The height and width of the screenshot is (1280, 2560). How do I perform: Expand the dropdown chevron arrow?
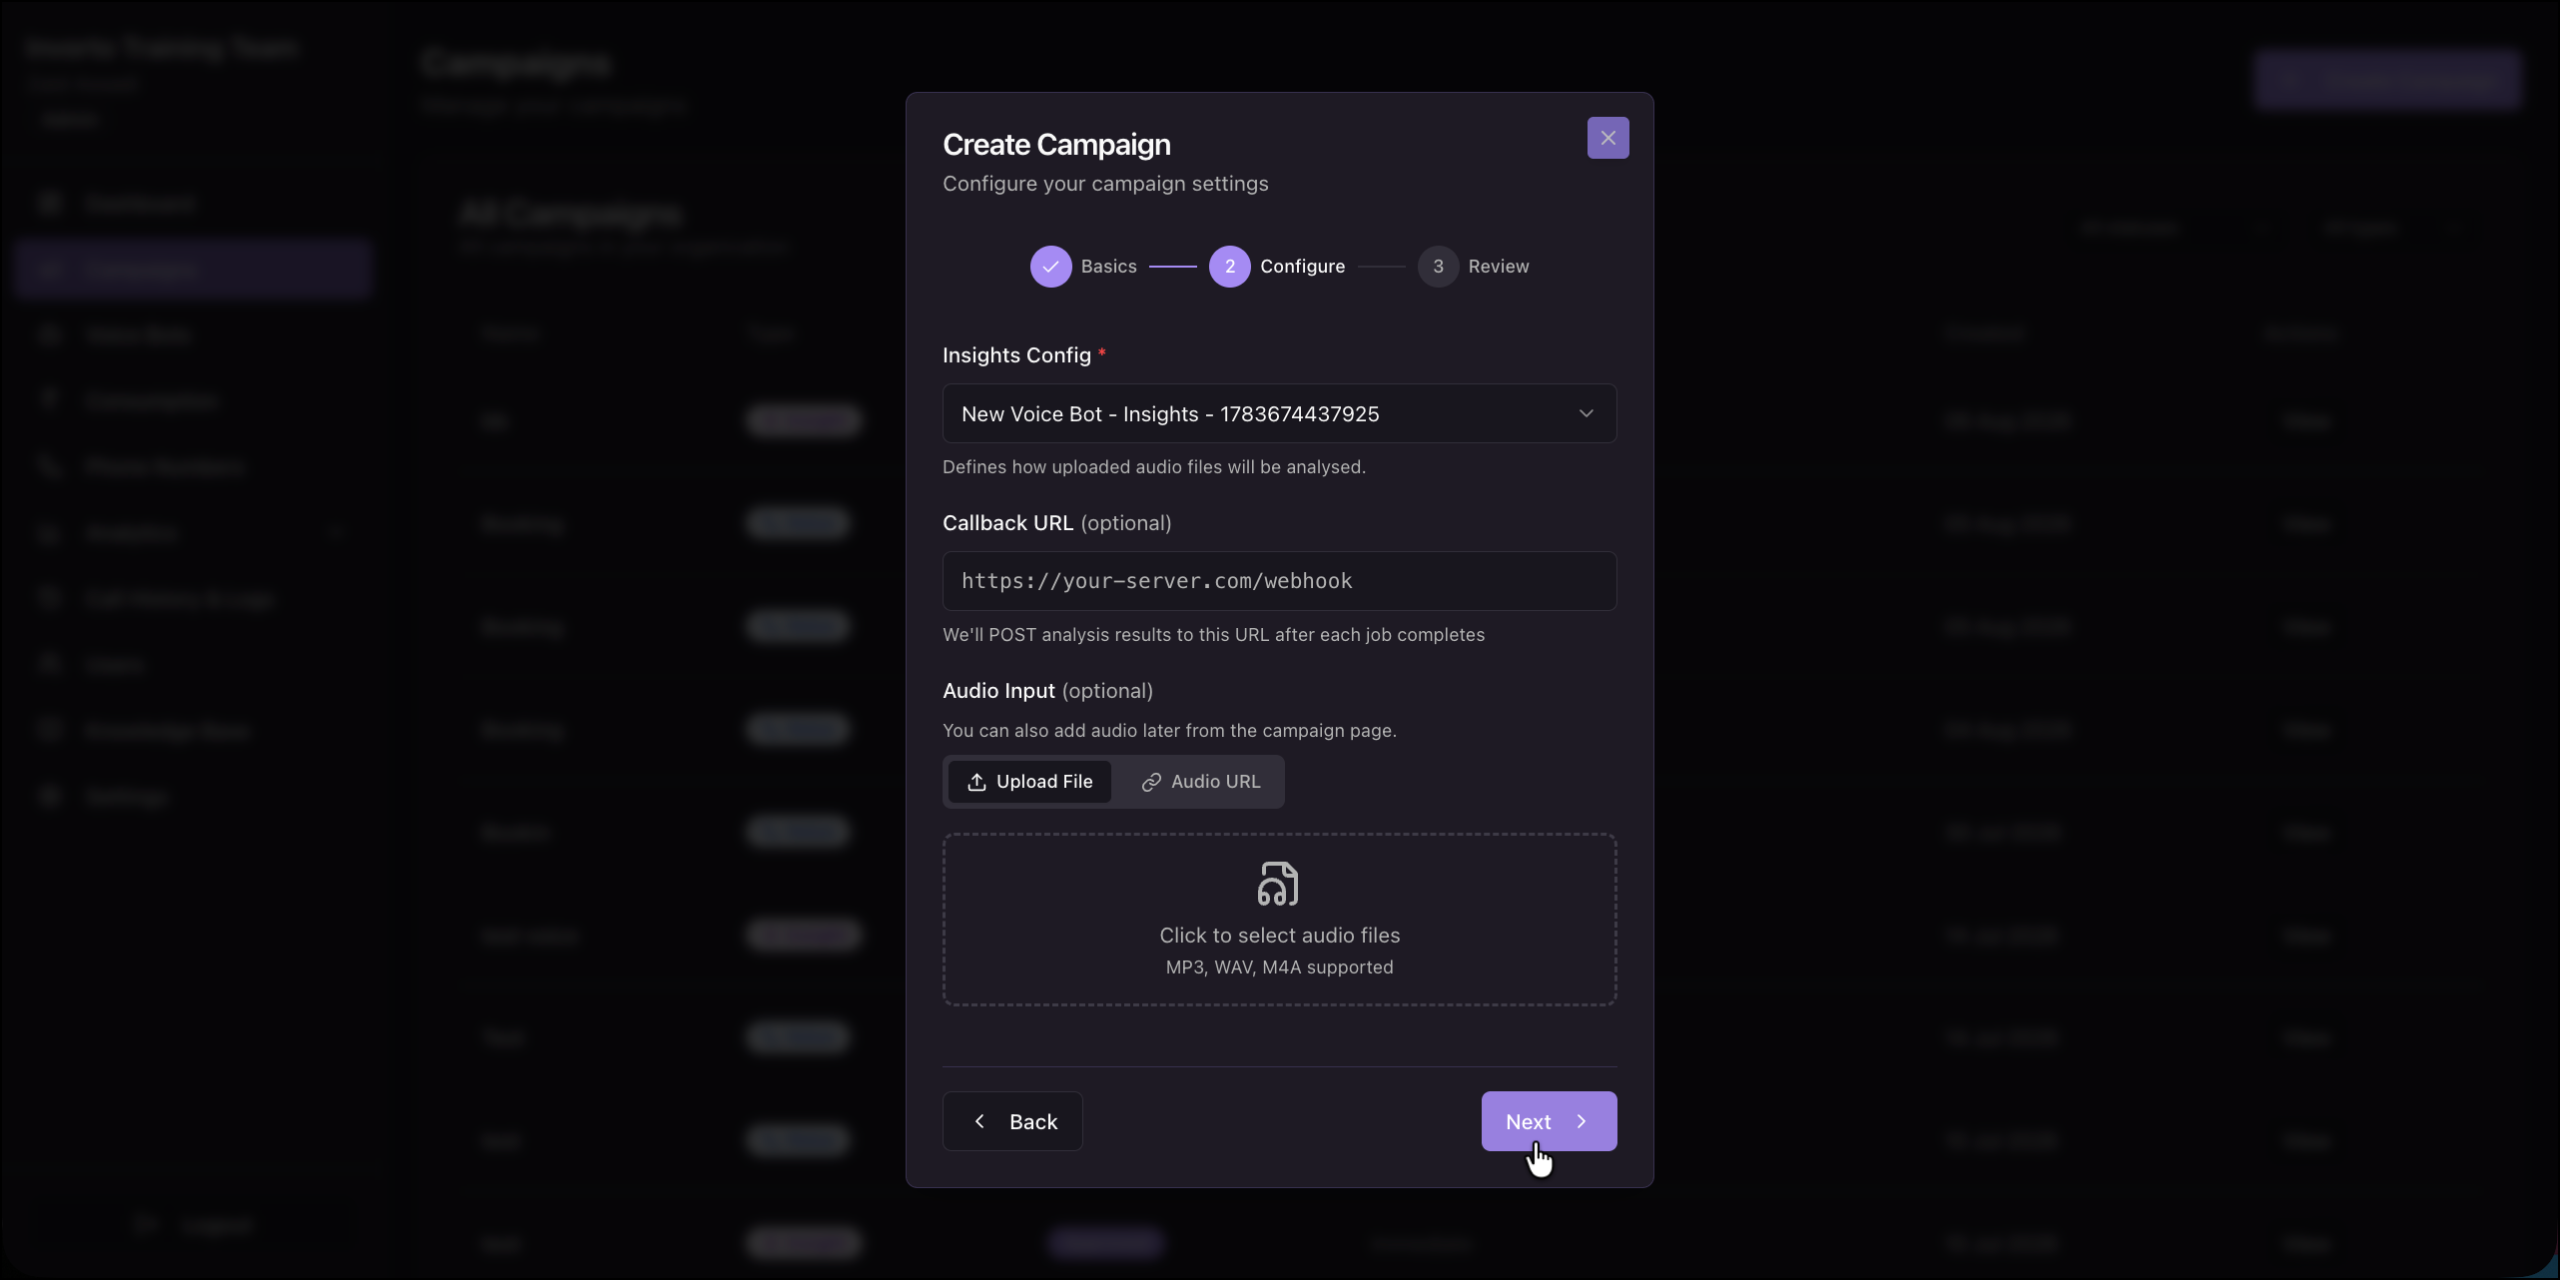1585,413
